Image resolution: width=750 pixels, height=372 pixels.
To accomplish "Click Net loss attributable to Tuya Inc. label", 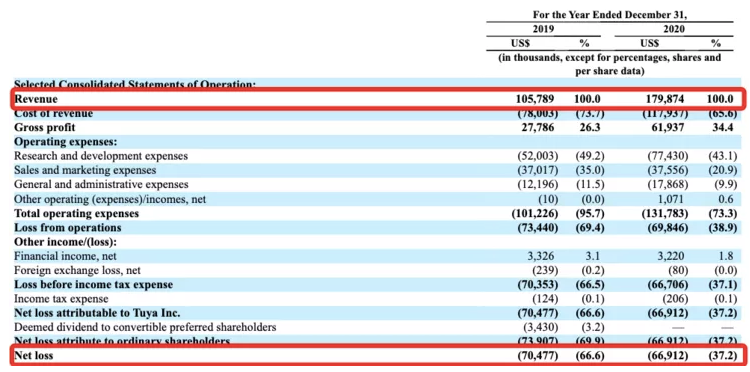I will pyautogui.click(x=97, y=313).
